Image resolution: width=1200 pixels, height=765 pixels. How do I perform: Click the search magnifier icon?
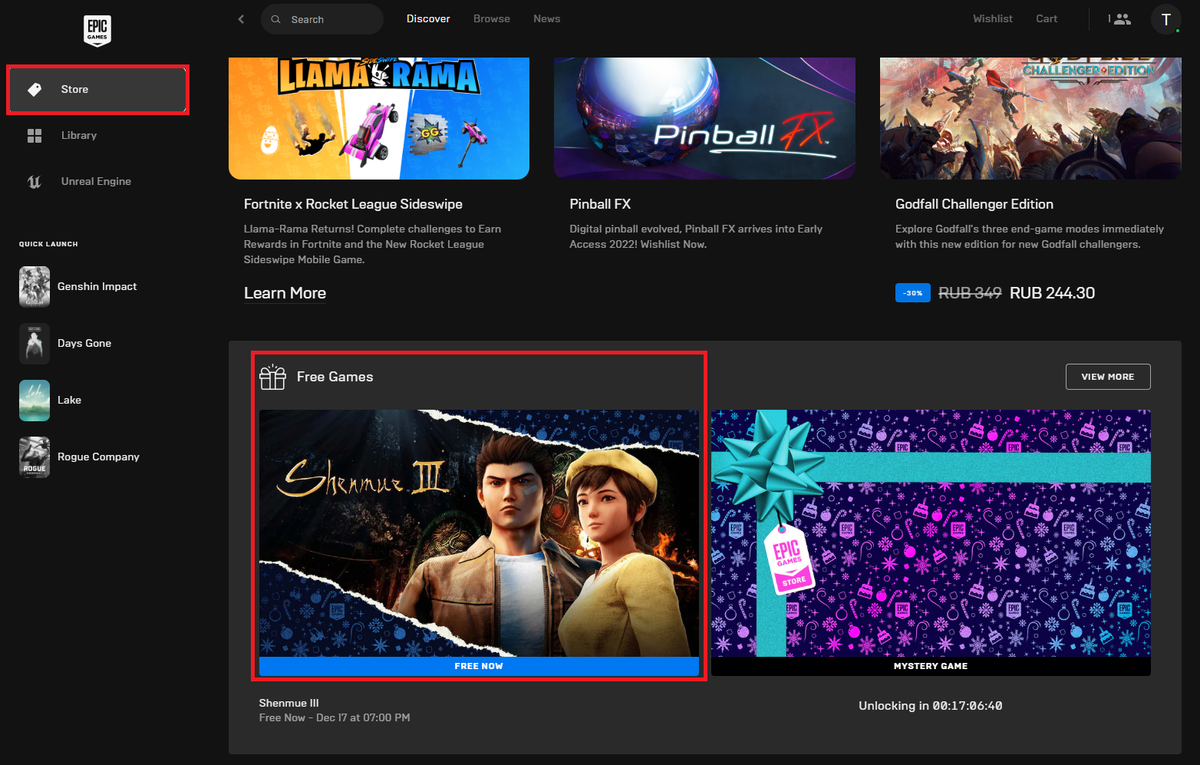[277, 19]
